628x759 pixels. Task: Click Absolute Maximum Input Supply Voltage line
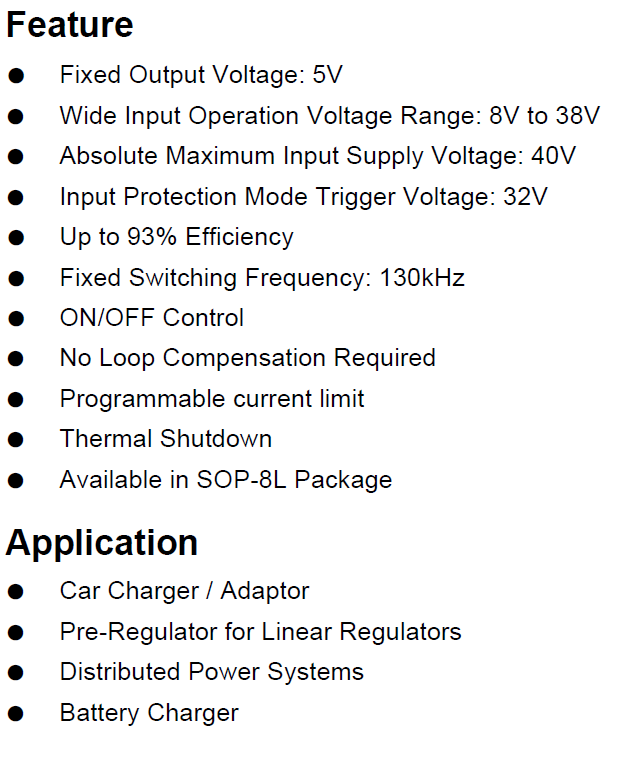point(318,157)
